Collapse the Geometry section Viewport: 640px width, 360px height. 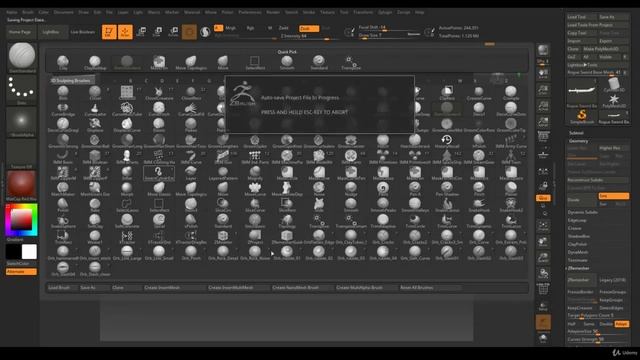579,141
